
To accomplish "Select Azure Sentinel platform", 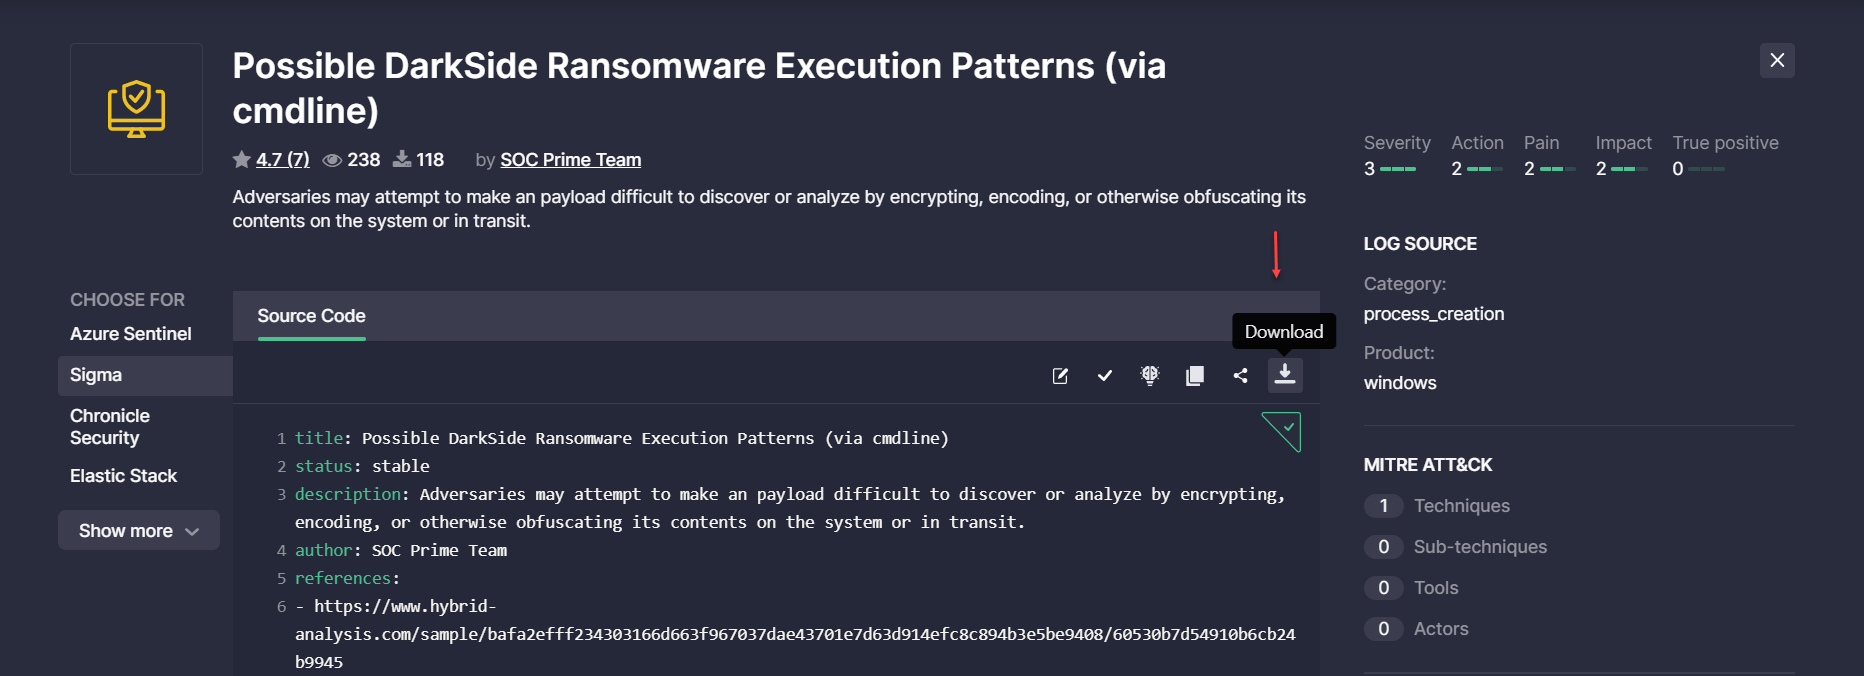I will click(x=131, y=334).
